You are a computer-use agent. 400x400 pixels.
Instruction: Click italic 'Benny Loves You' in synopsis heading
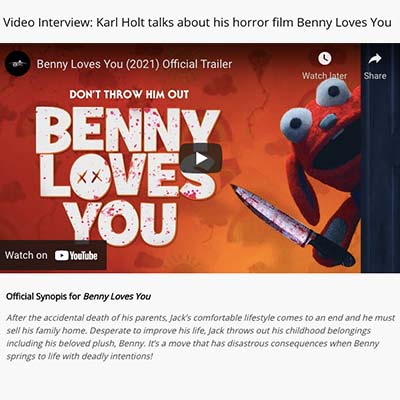click(x=117, y=296)
